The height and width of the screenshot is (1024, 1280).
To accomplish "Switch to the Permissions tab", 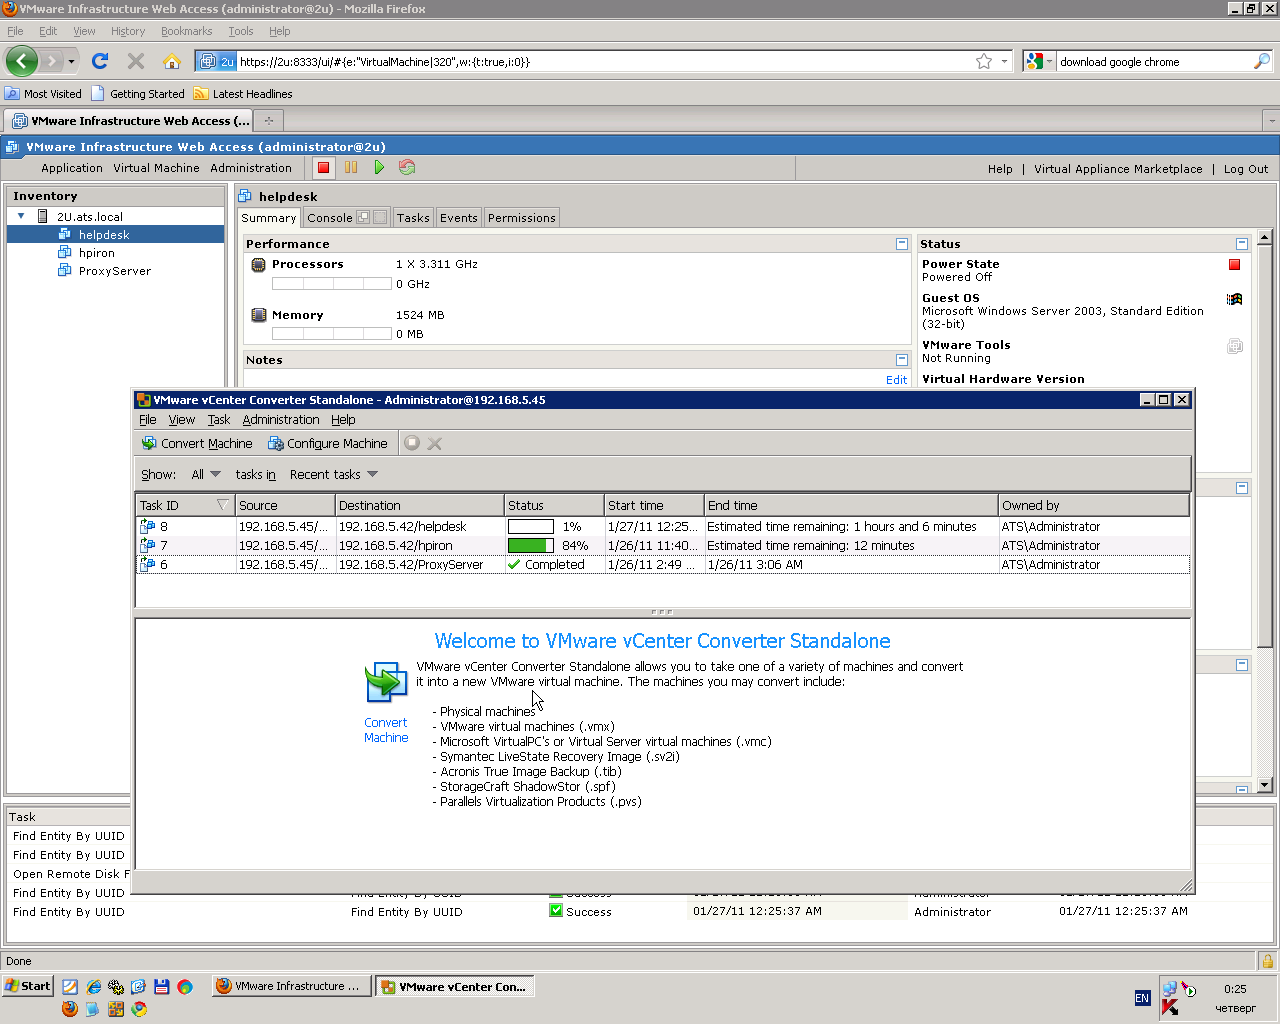I will [522, 218].
